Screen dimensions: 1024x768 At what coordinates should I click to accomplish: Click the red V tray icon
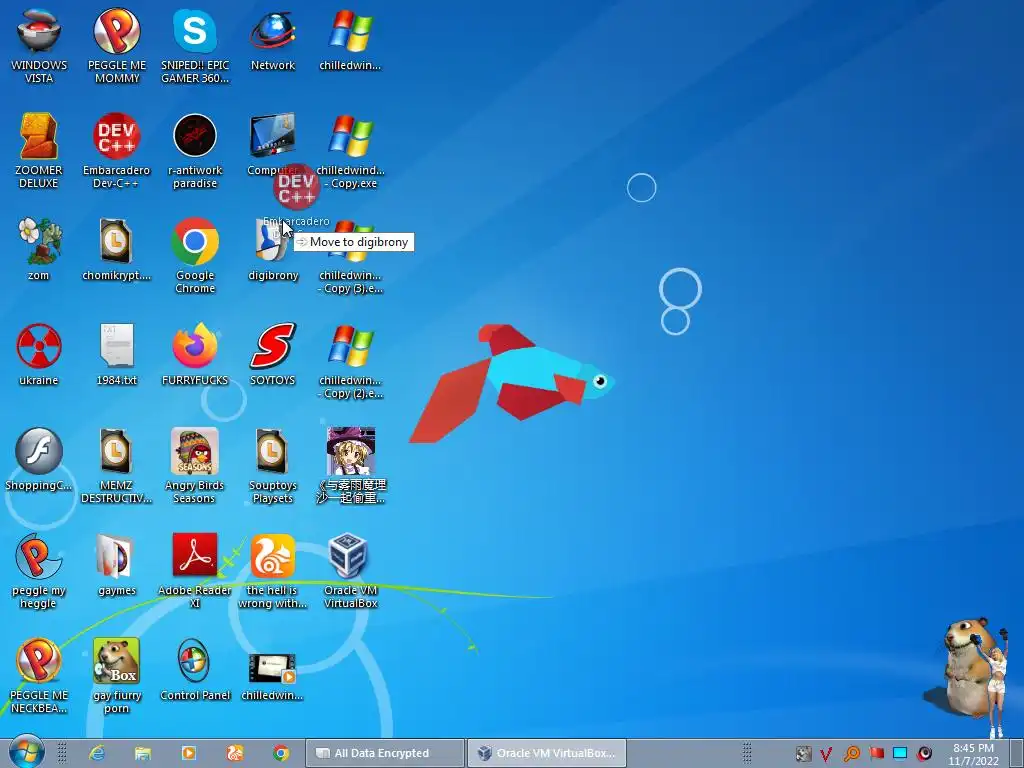click(x=826, y=754)
